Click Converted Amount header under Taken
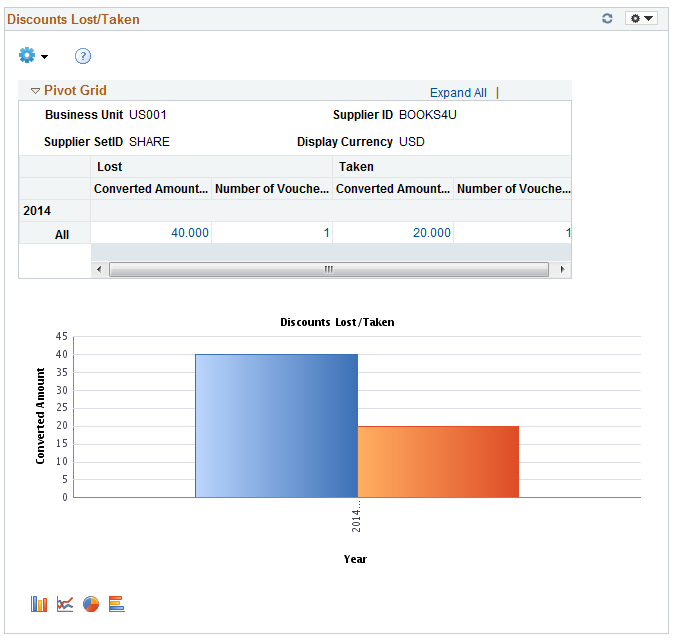Viewport: 675px width, 642px height. coord(393,189)
